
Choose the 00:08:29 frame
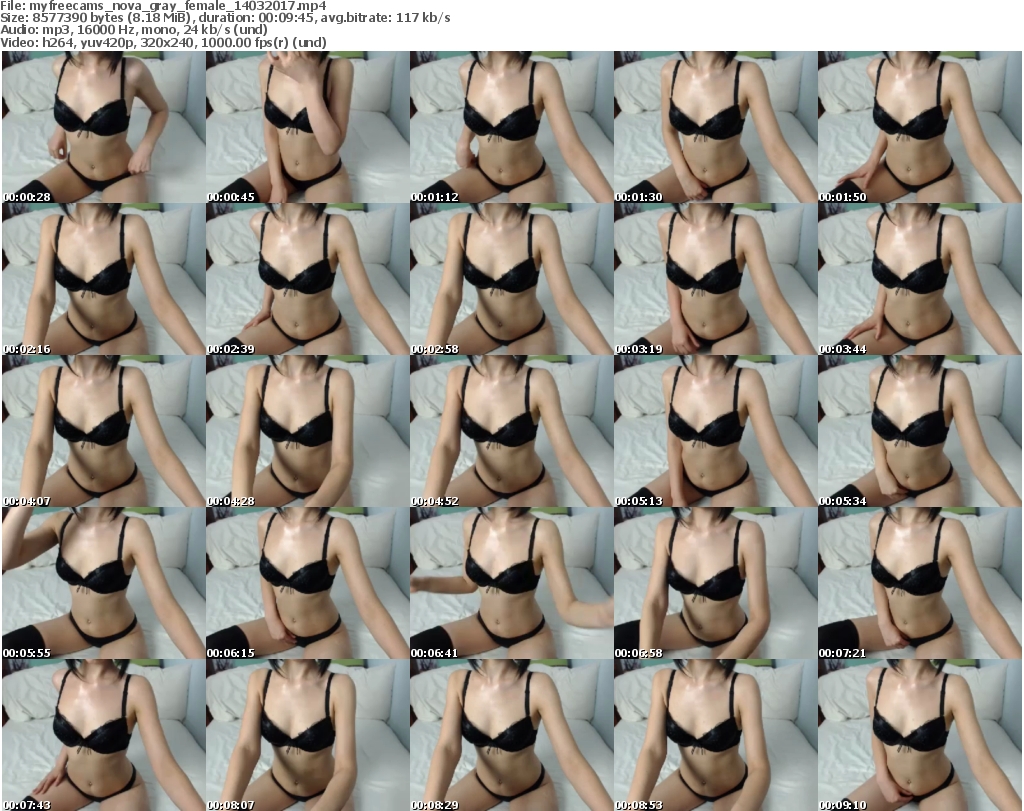point(511,736)
